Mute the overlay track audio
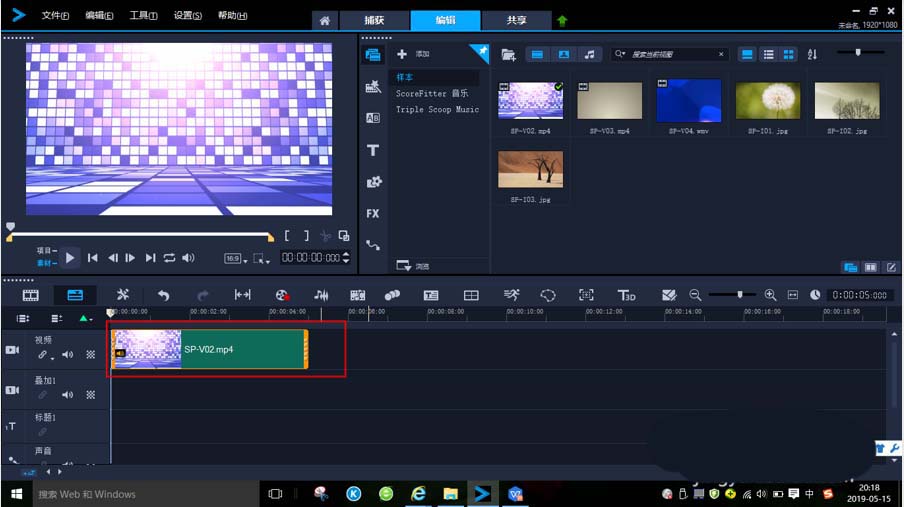This screenshot has width=904, height=507. point(67,395)
